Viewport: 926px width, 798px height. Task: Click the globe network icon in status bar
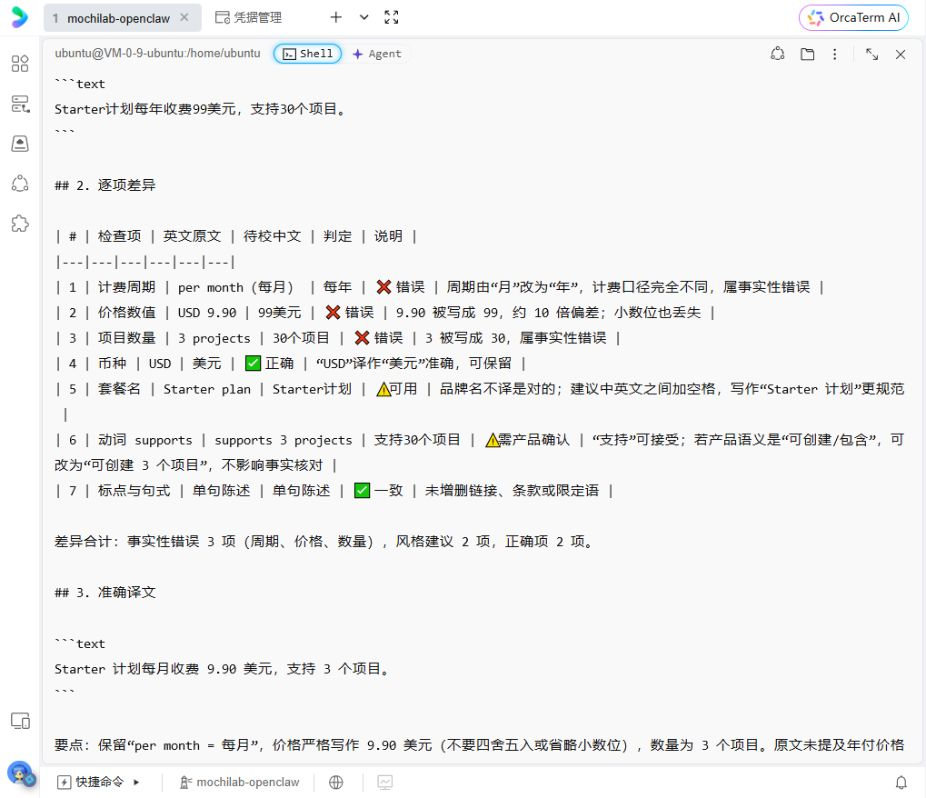[x=336, y=782]
